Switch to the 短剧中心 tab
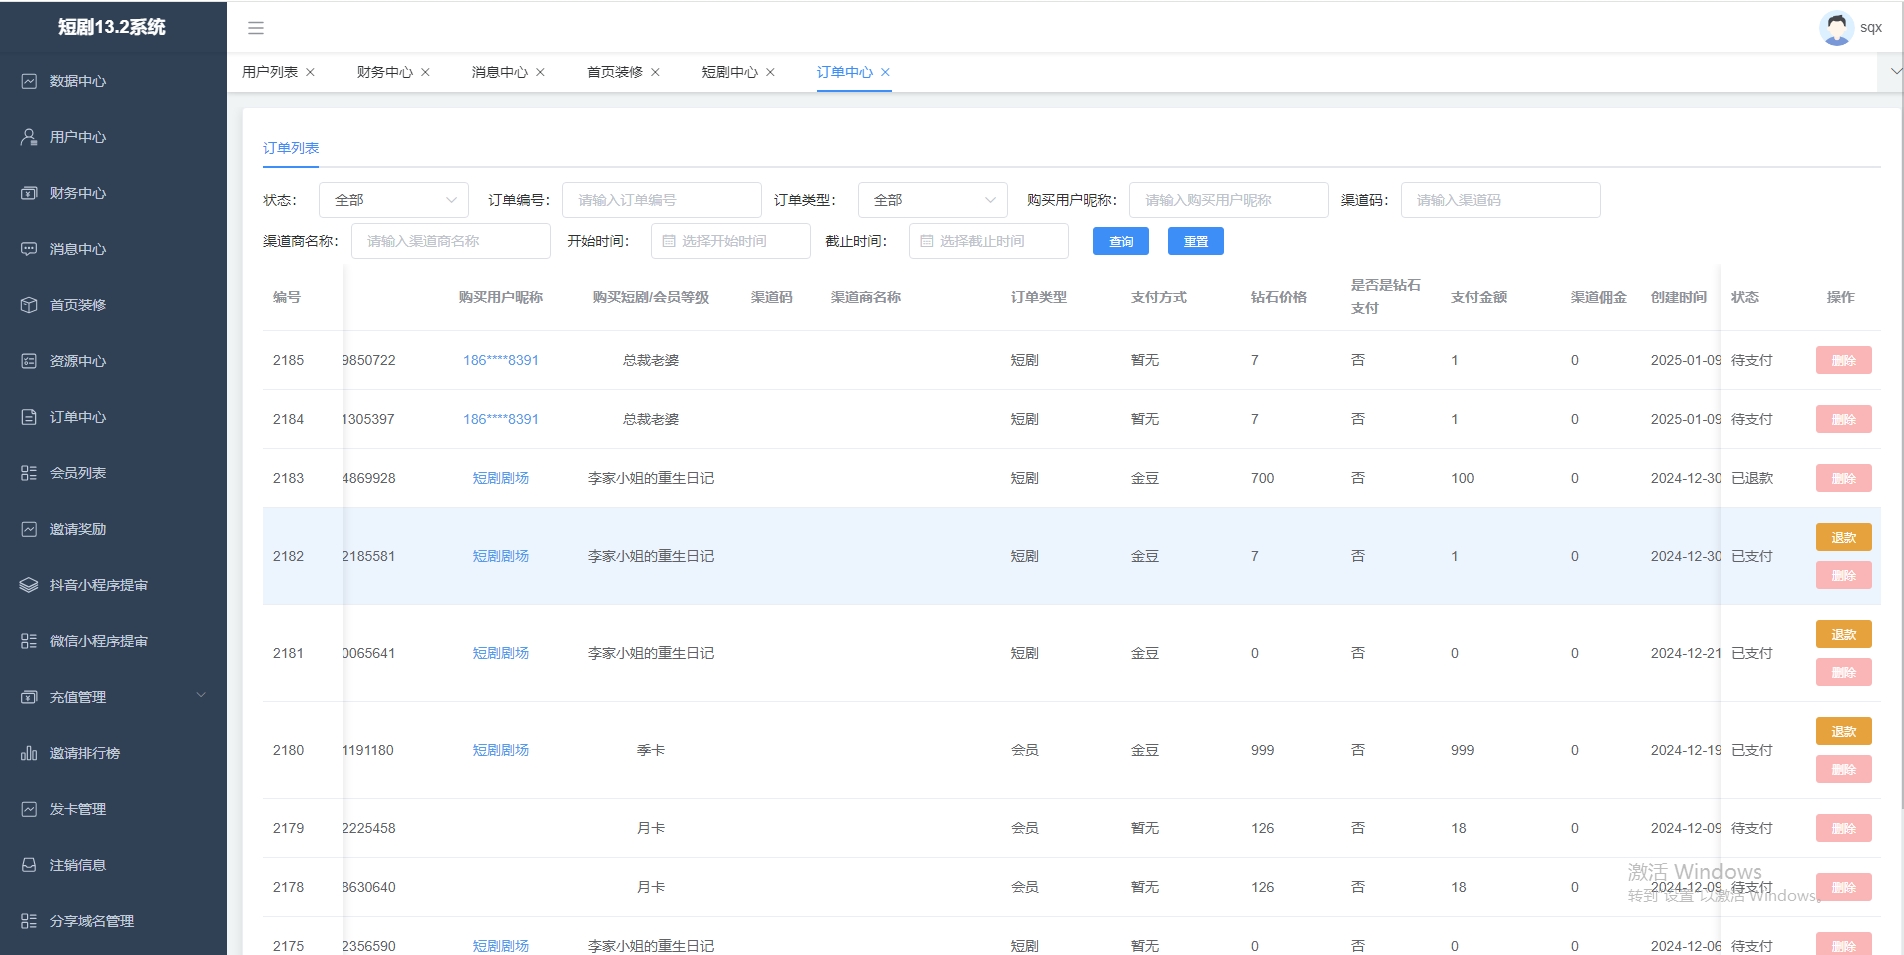Viewport: 1904px width, 955px height. (x=729, y=72)
